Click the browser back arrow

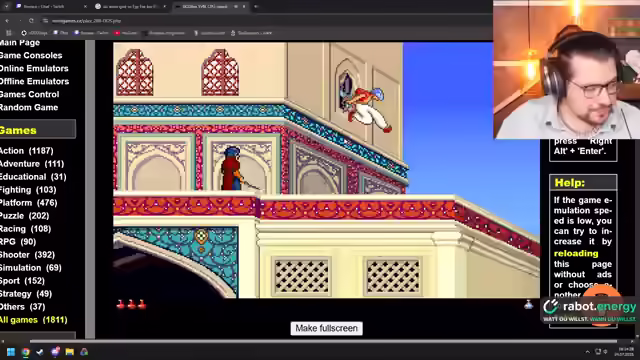coord(7,20)
